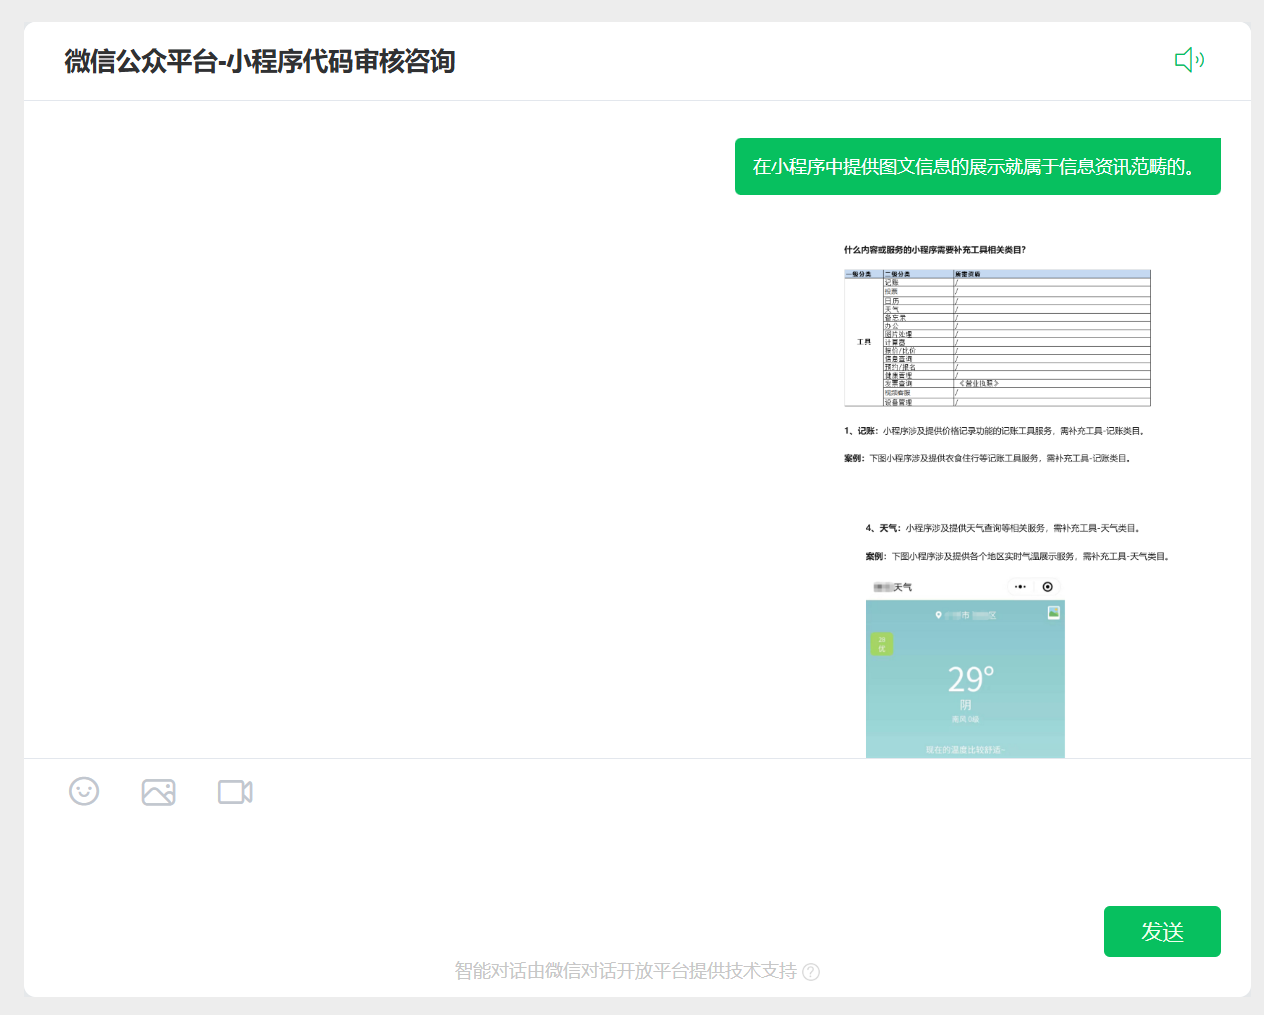Image resolution: width=1264 pixels, height=1015 pixels.
Task: Click the chat title 小程序代码审核咨询
Action: [258, 61]
